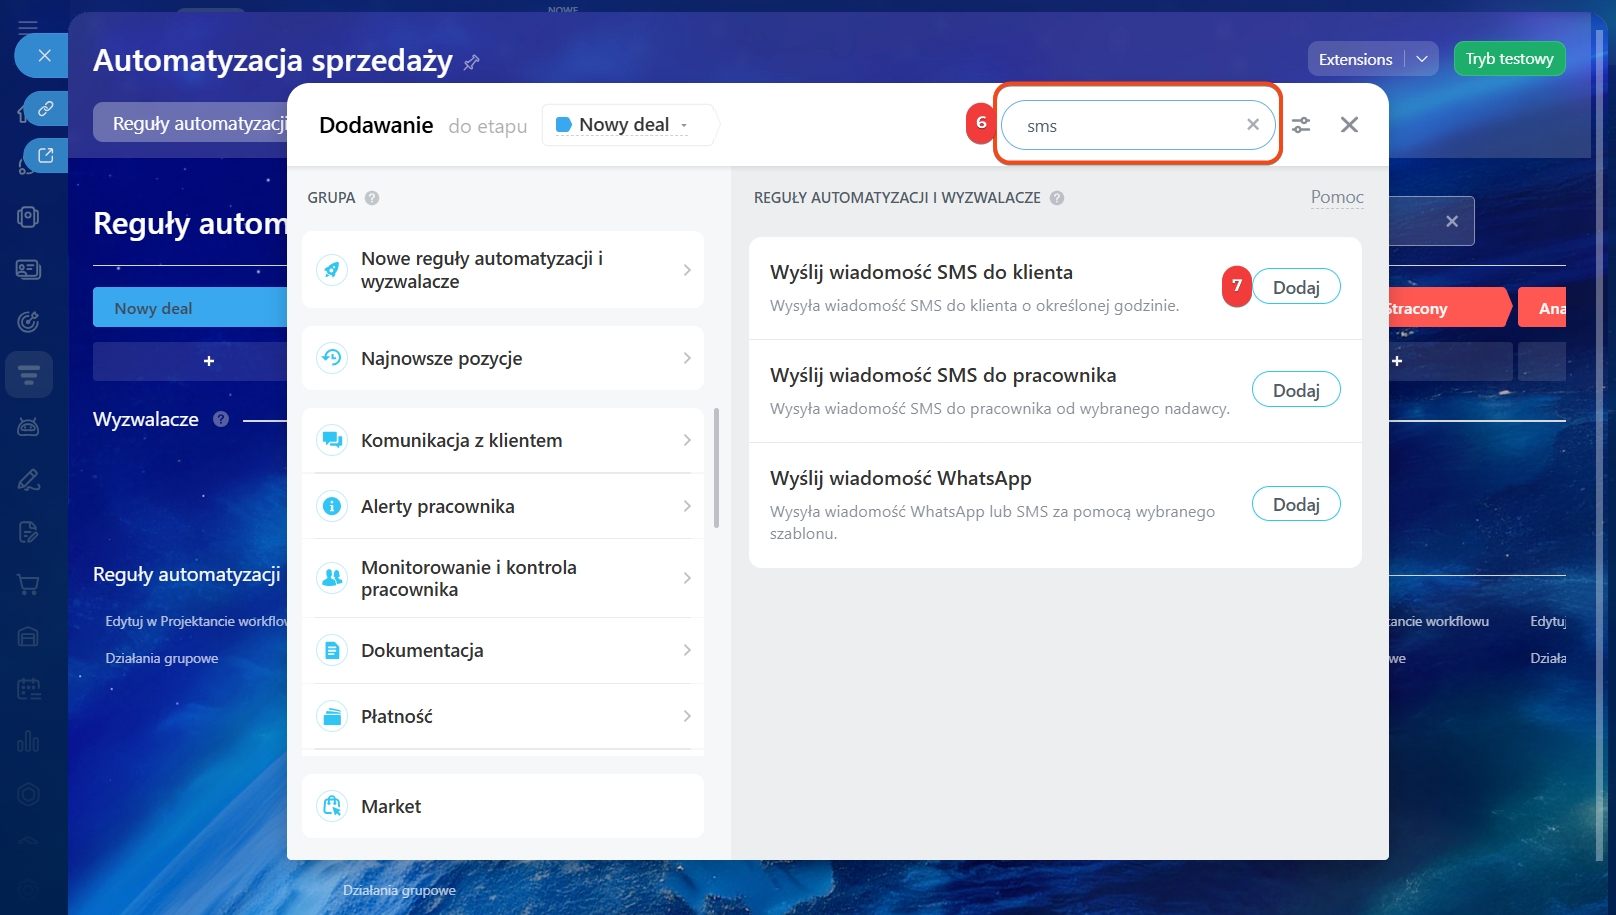Close the Dodawanie dialog
1616x915 pixels.
1349,125
